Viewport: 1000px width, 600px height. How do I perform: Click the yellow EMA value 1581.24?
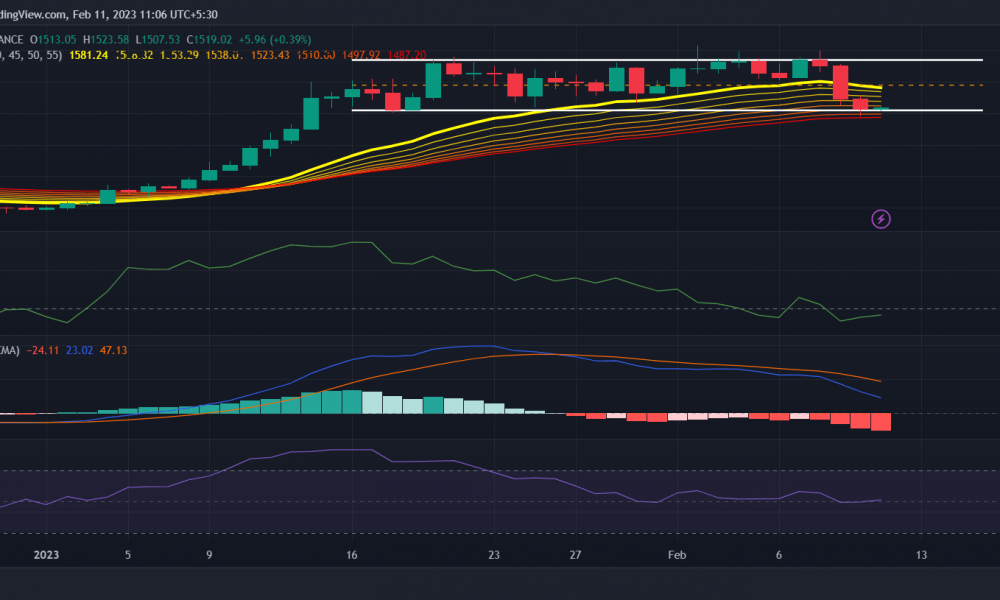coord(89,55)
